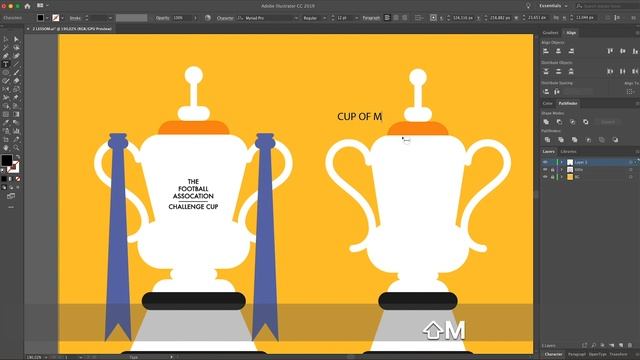Select the Layers panel tab
This screenshot has height=360, width=640.
(x=549, y=152)
